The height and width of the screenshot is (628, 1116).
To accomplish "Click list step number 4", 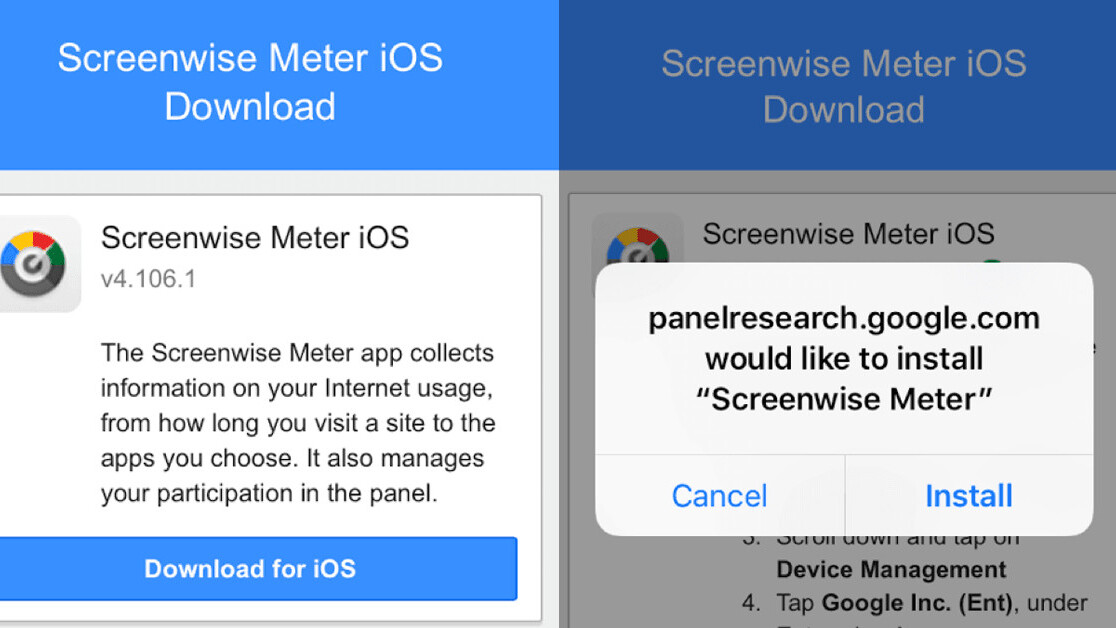I will (751, 603).
